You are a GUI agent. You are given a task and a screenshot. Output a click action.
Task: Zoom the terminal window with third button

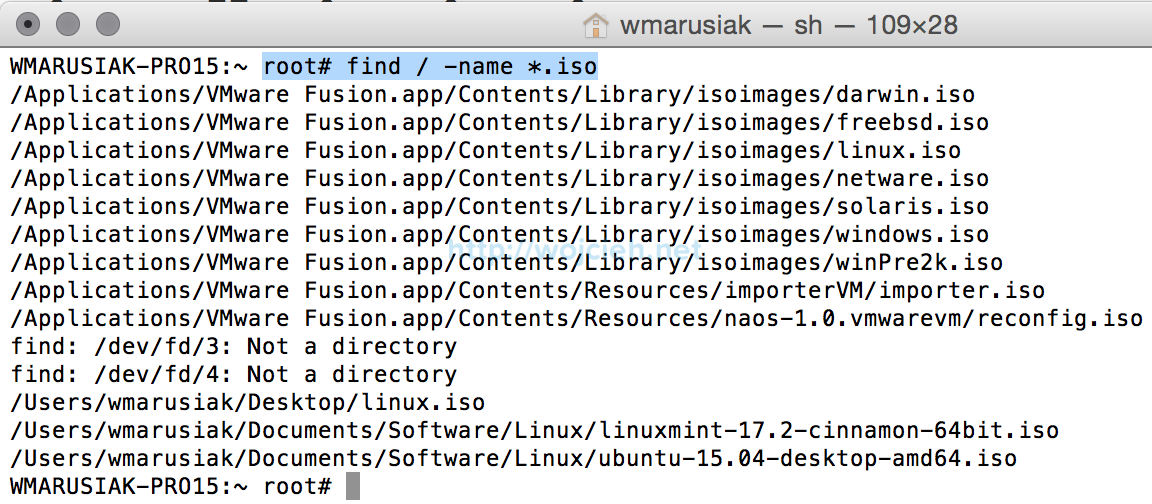(x=106, y=24)
